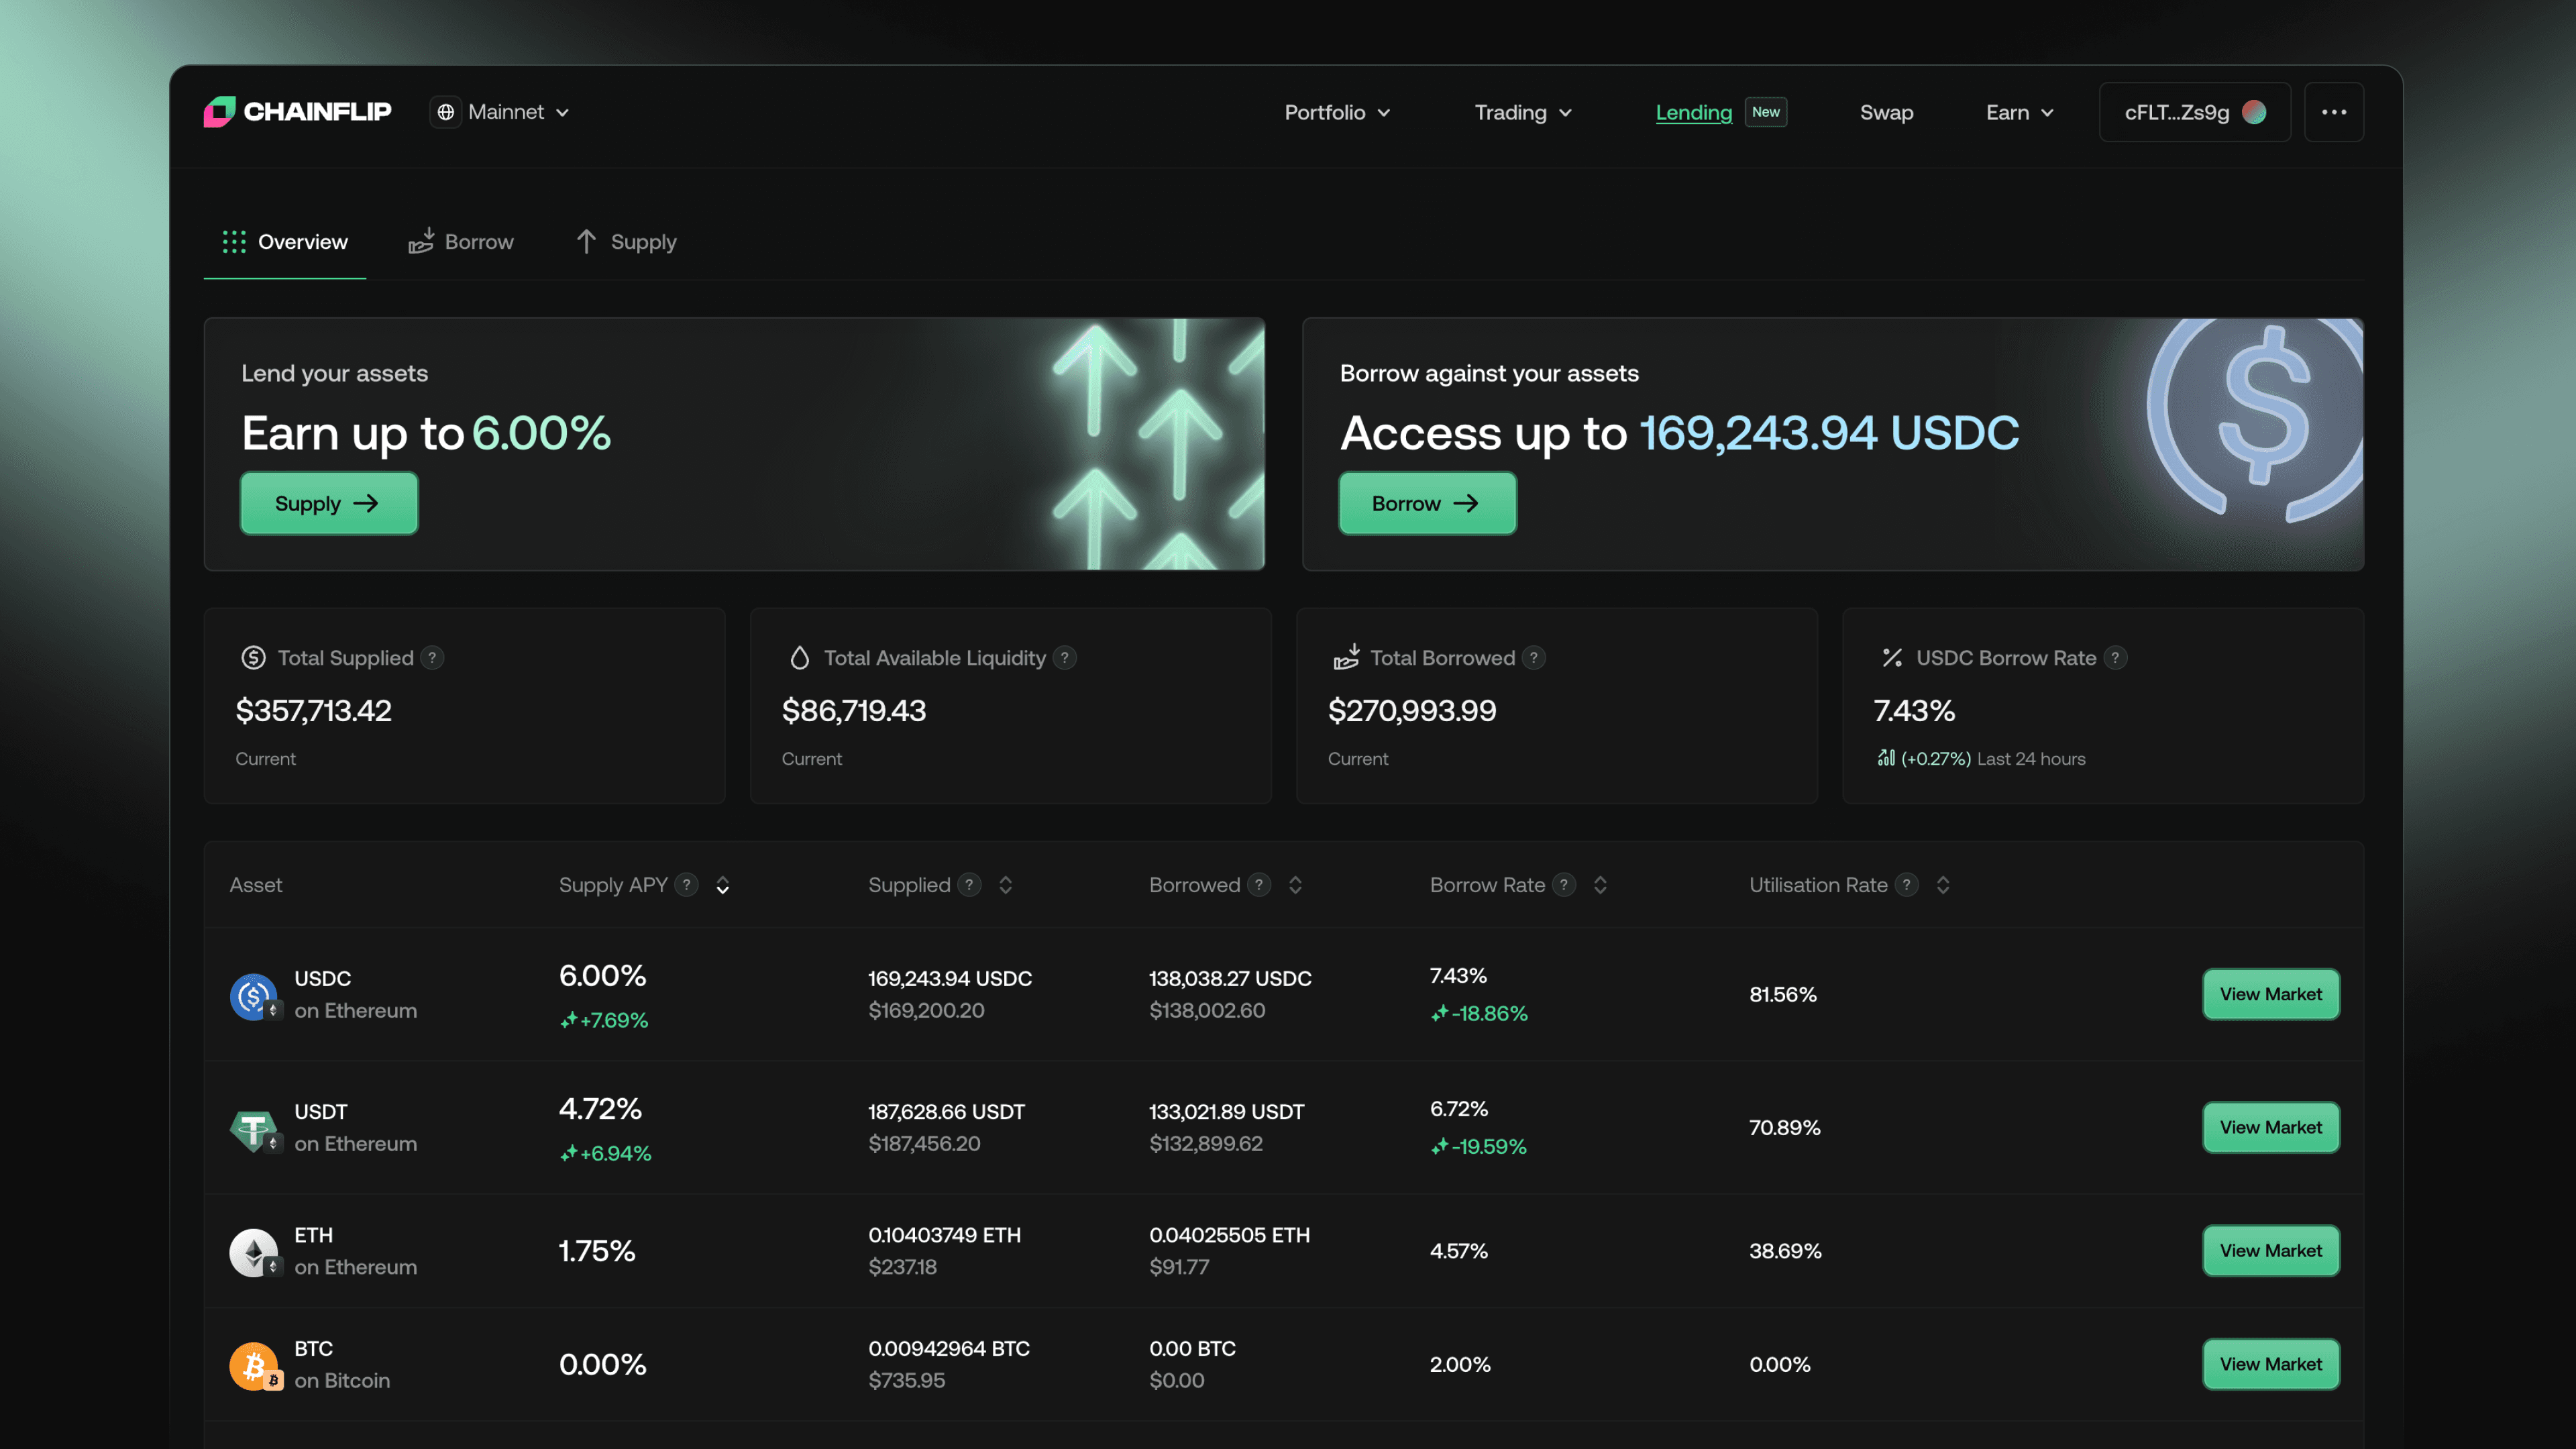
Task: Expand the Earn menu
Action: (2019, 113)
